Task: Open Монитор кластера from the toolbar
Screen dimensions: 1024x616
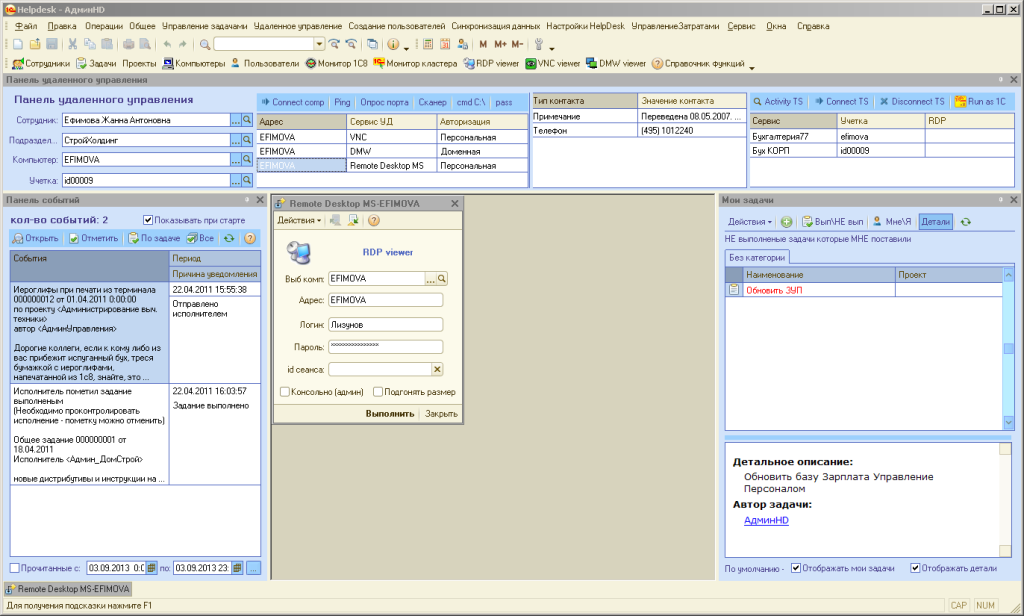Action: tap(415, 63)
